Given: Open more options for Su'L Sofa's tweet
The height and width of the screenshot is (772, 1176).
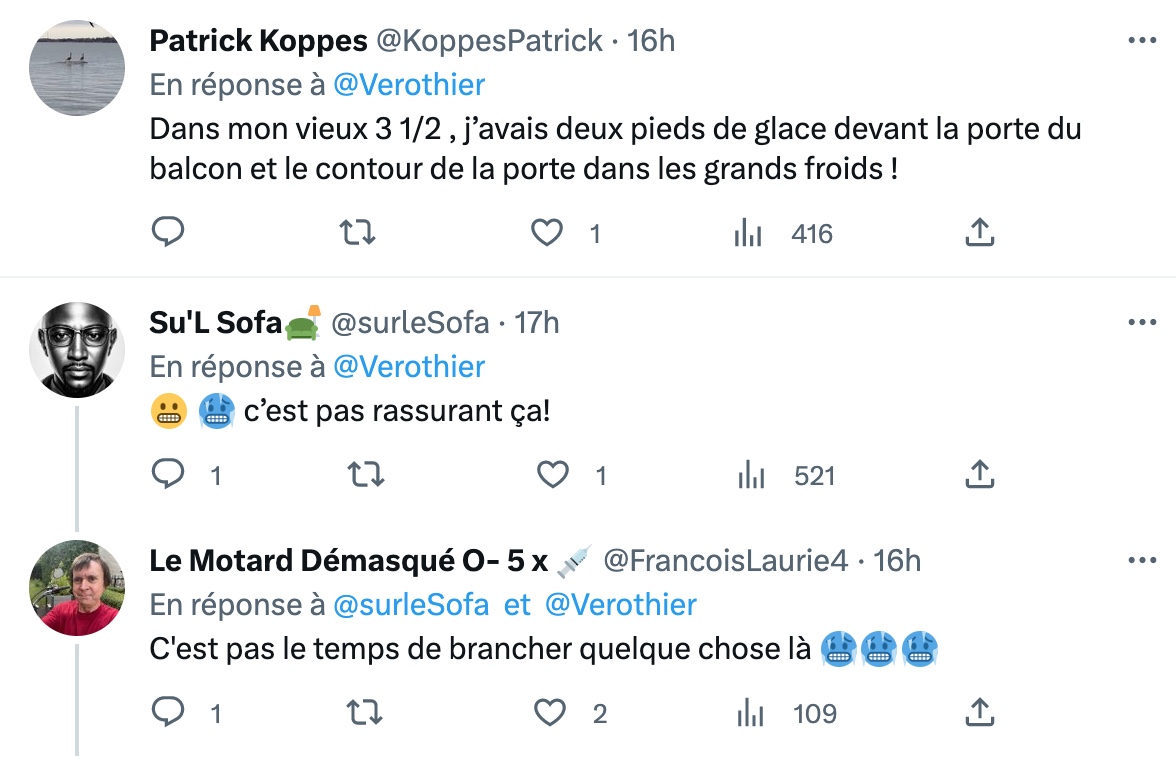Looking at the screenshot, I should 1142,322.
